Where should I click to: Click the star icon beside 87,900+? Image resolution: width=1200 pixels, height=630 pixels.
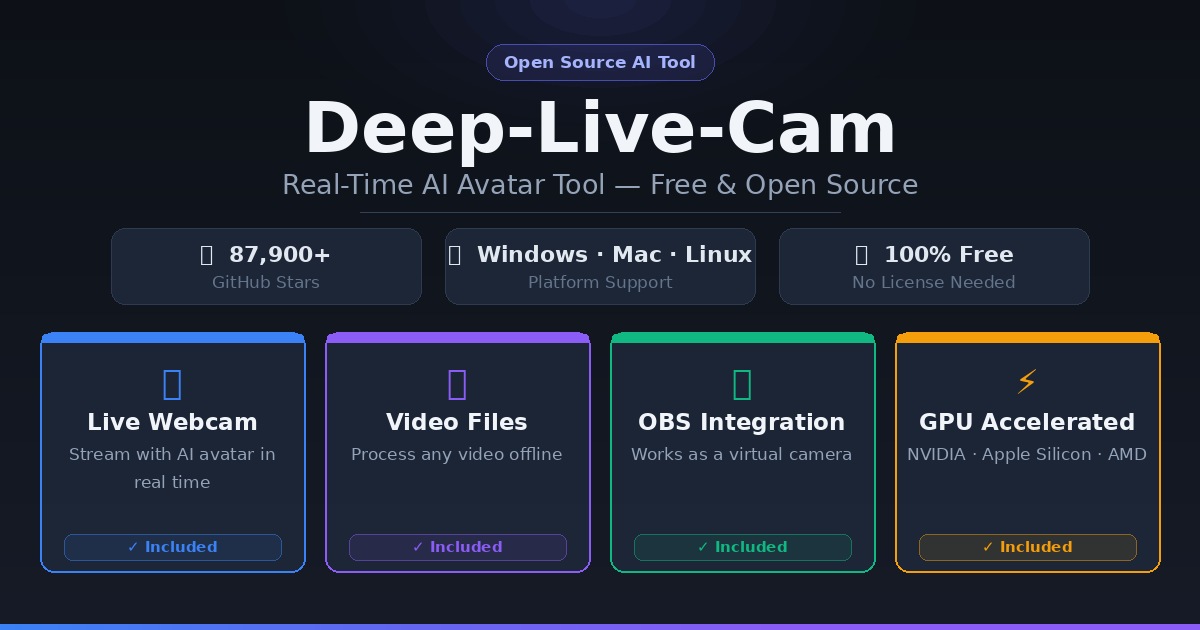coord(208,255)
